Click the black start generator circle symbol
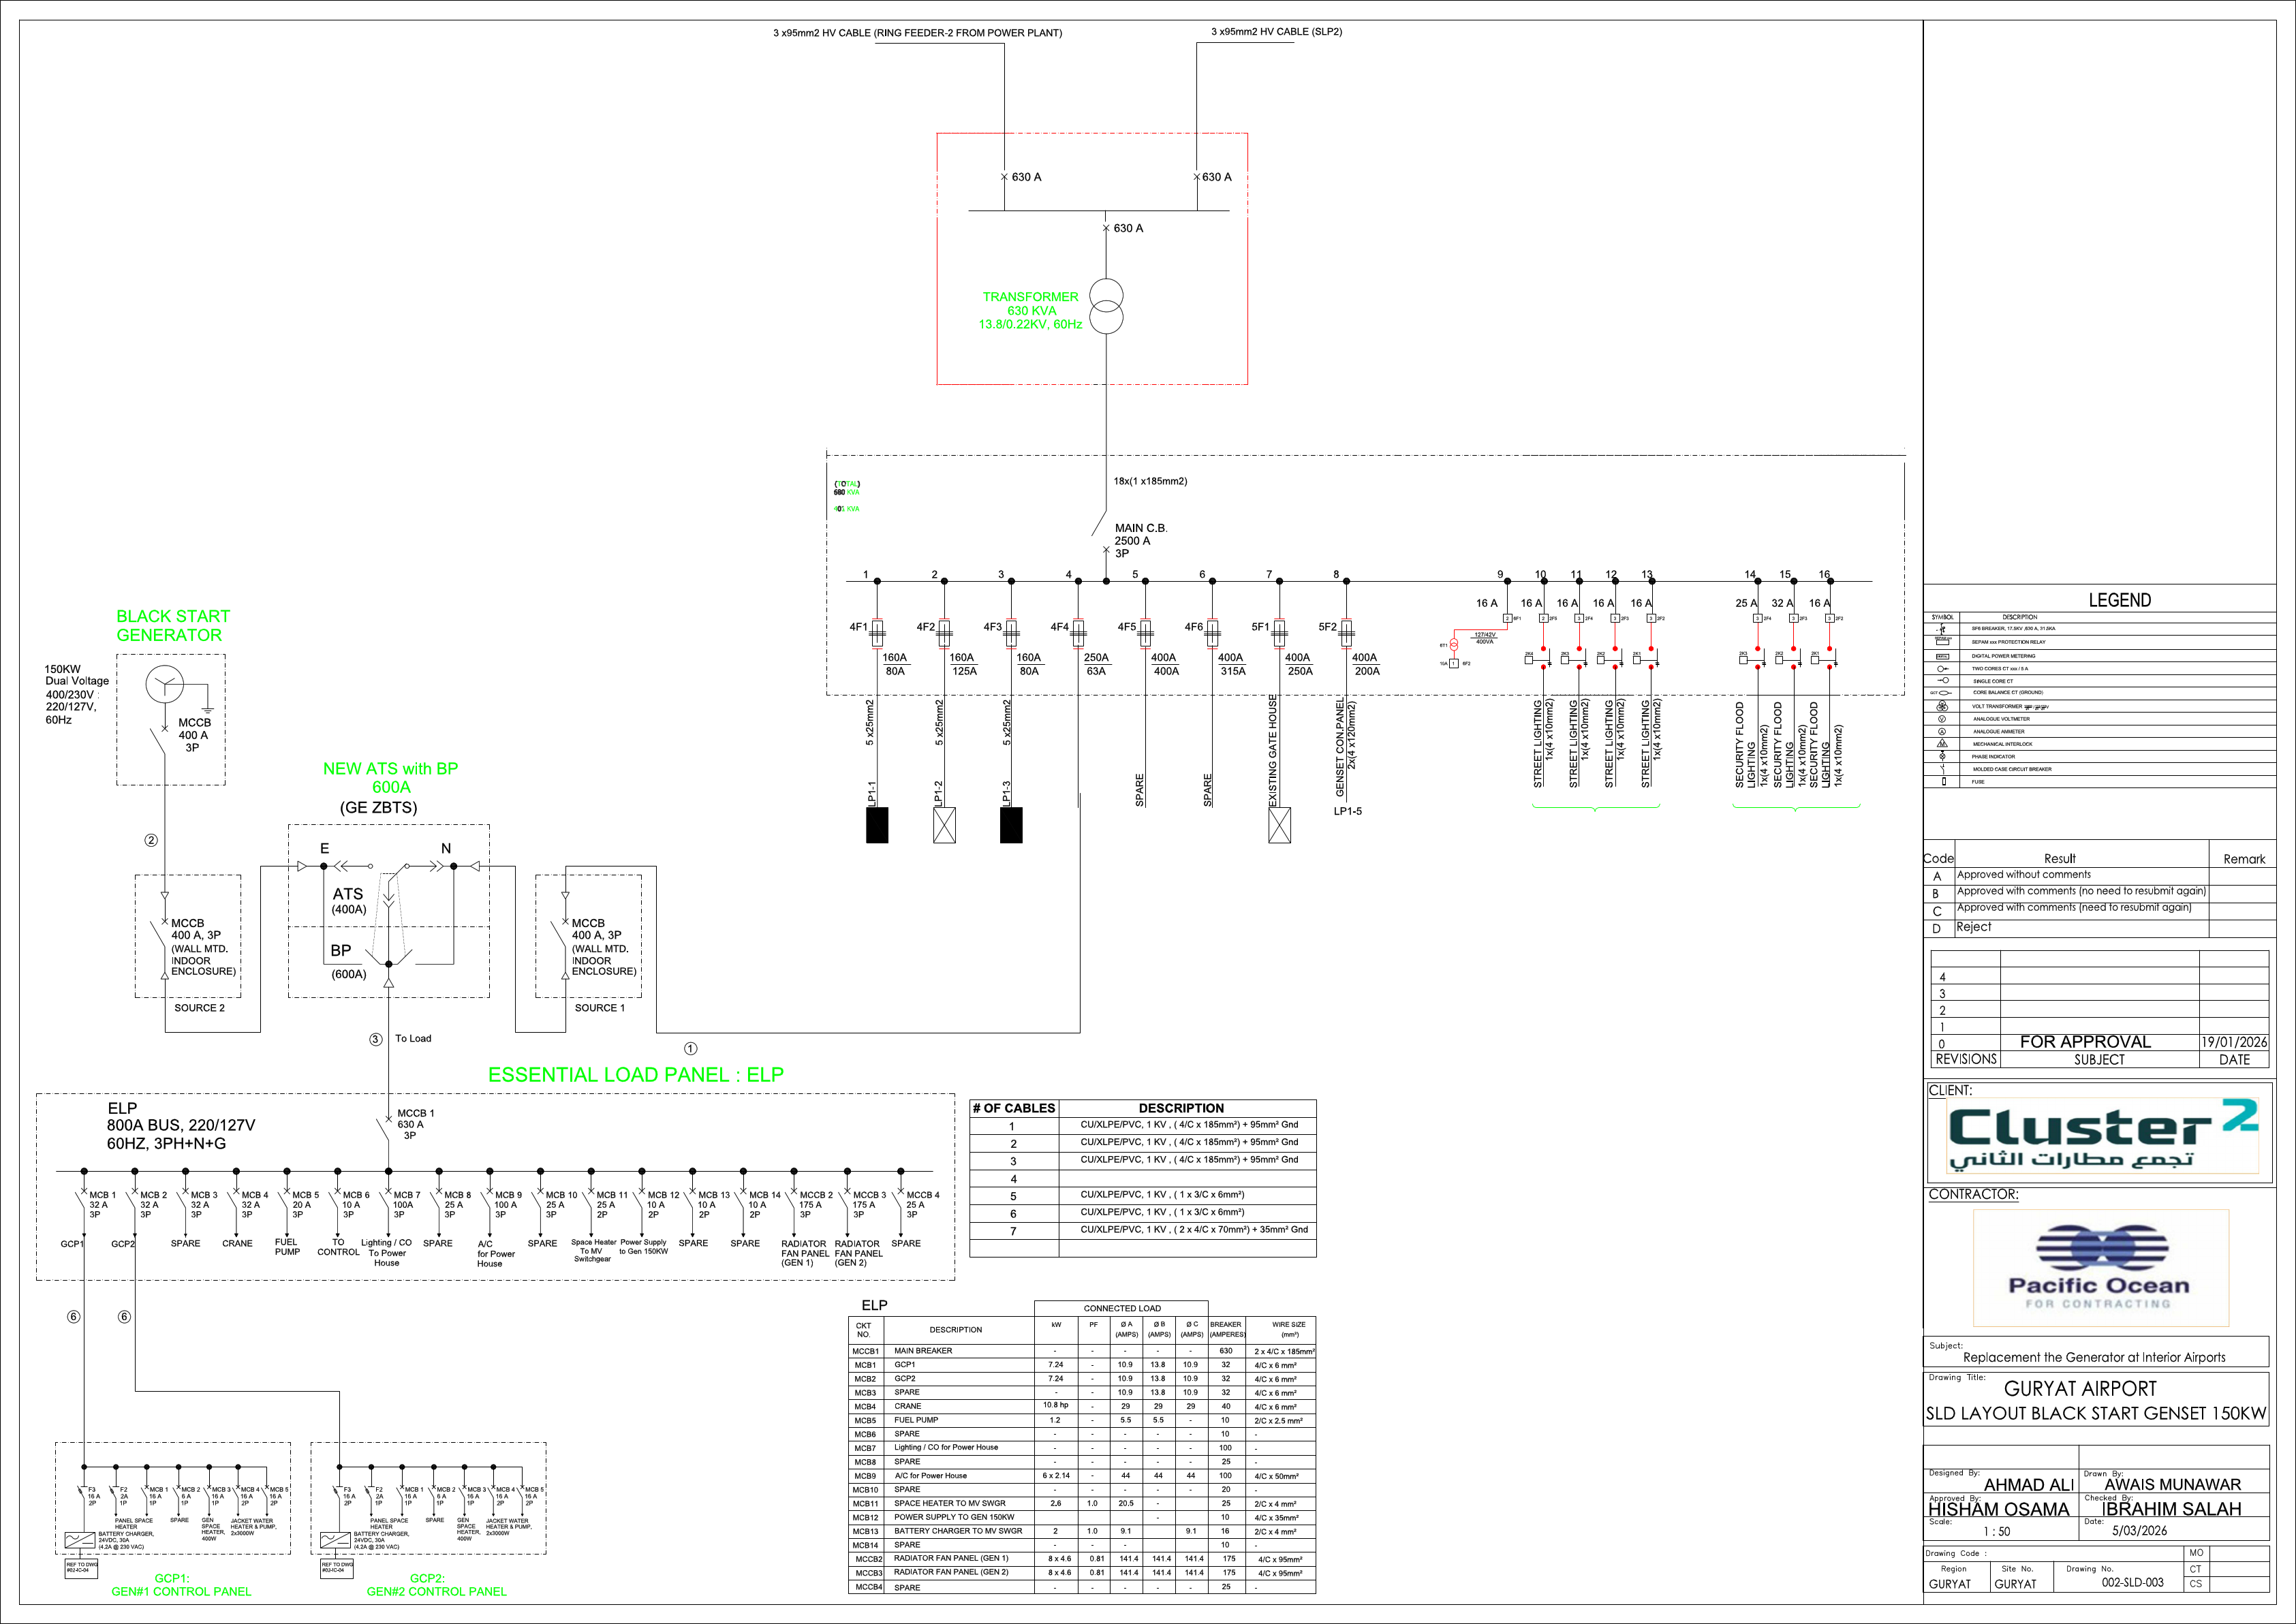 (x=165, y=685)
